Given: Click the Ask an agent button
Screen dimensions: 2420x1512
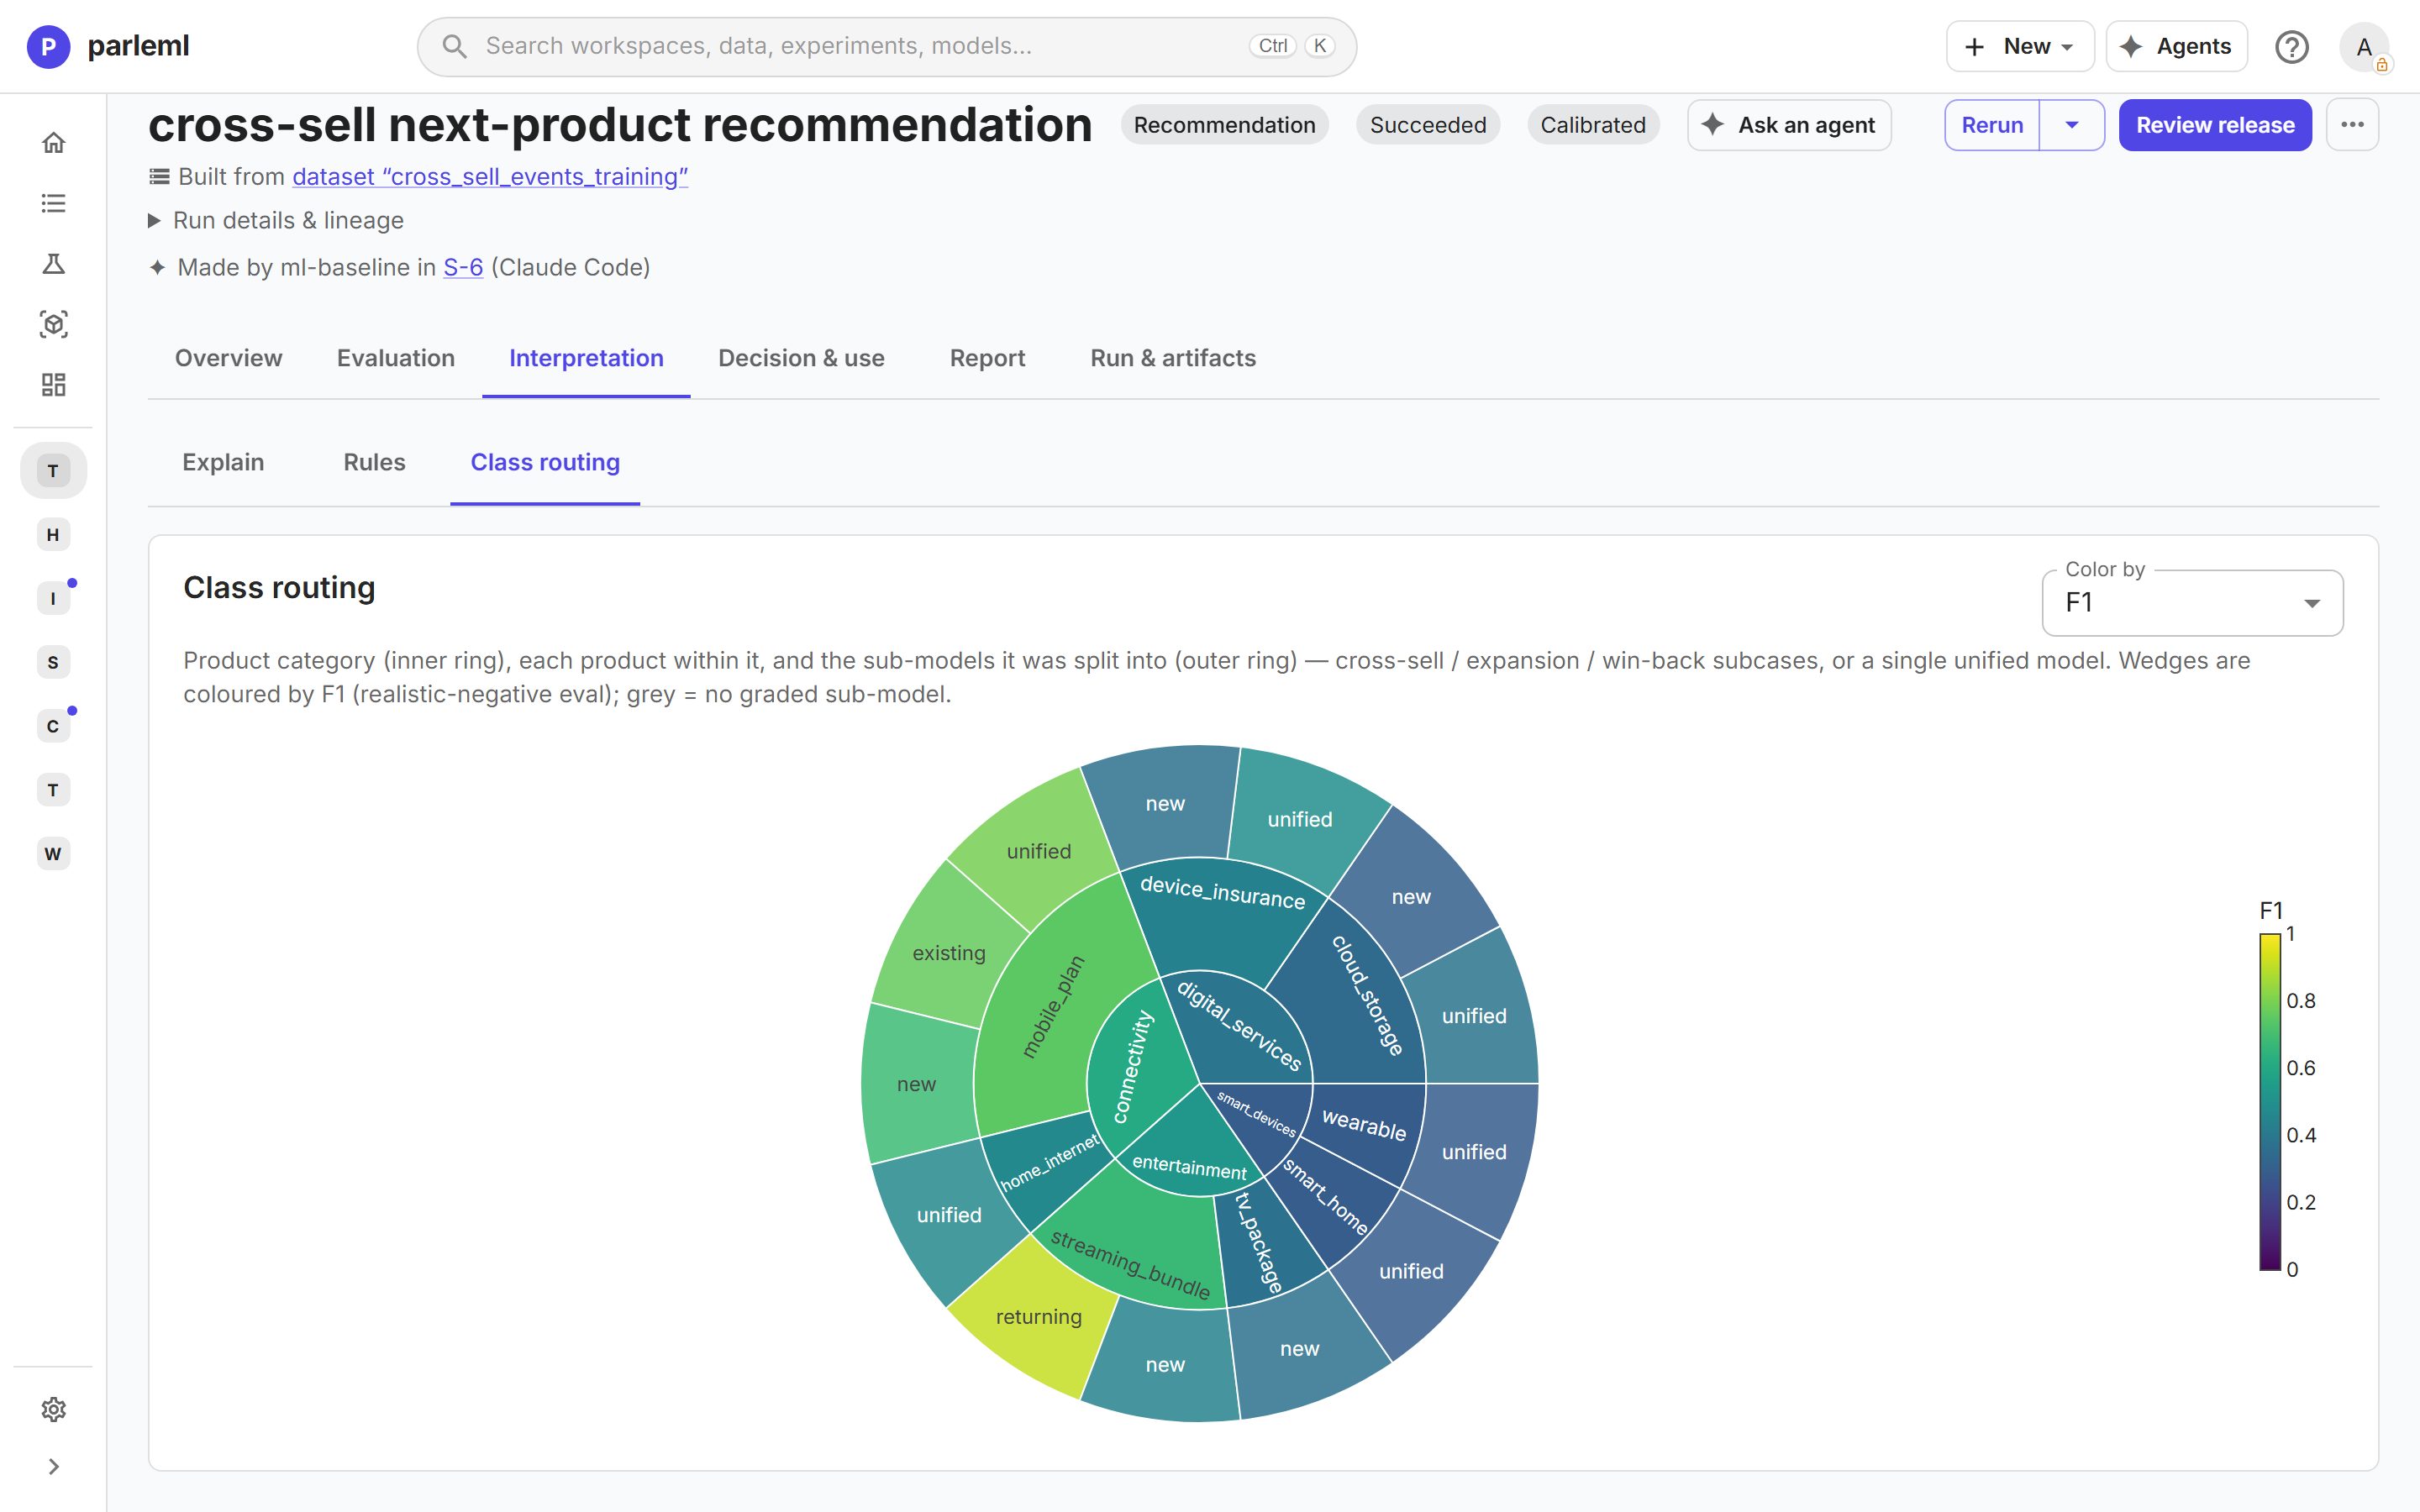Looking at the screenshot, I should click(1789, 125).
